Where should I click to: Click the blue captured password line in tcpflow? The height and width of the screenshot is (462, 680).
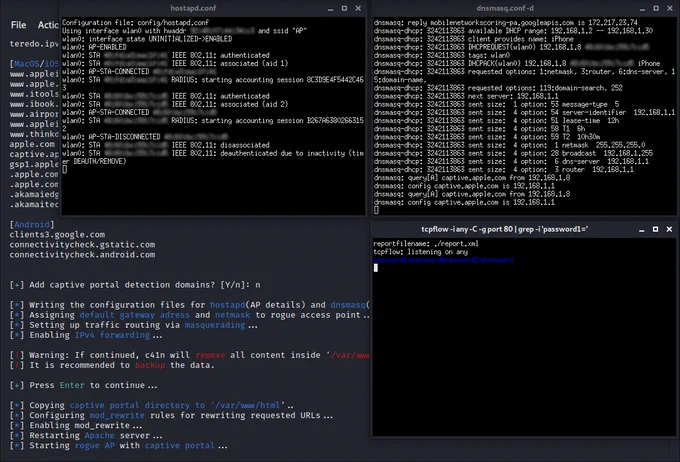443,260
